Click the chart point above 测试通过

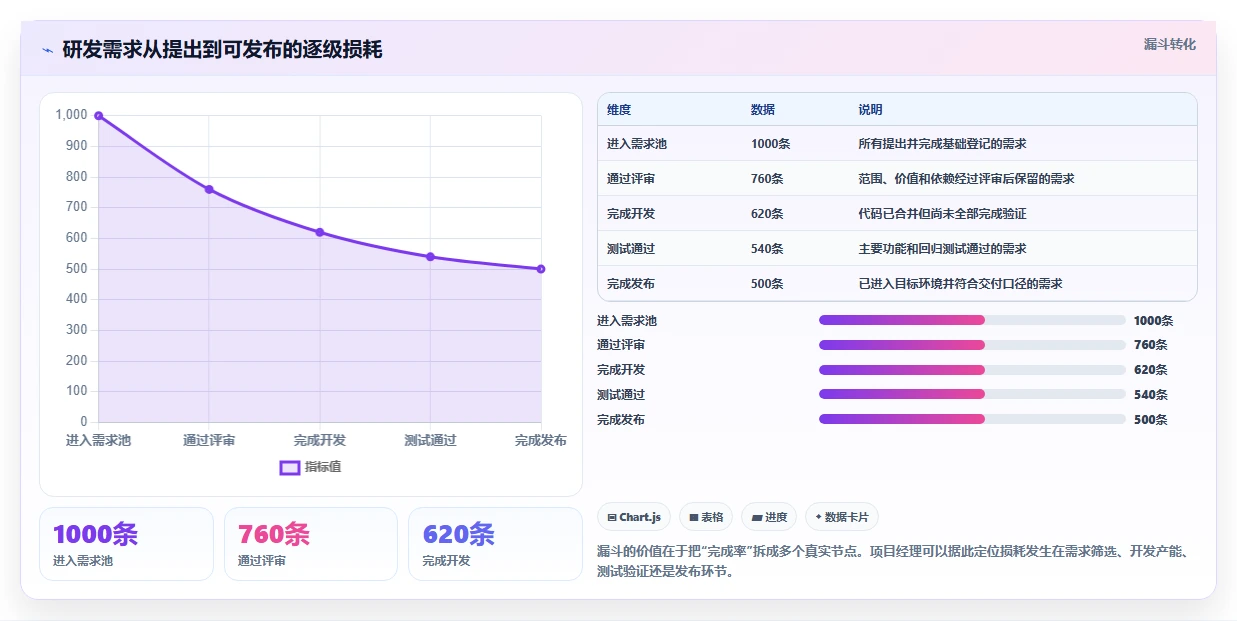pos(430,257)
